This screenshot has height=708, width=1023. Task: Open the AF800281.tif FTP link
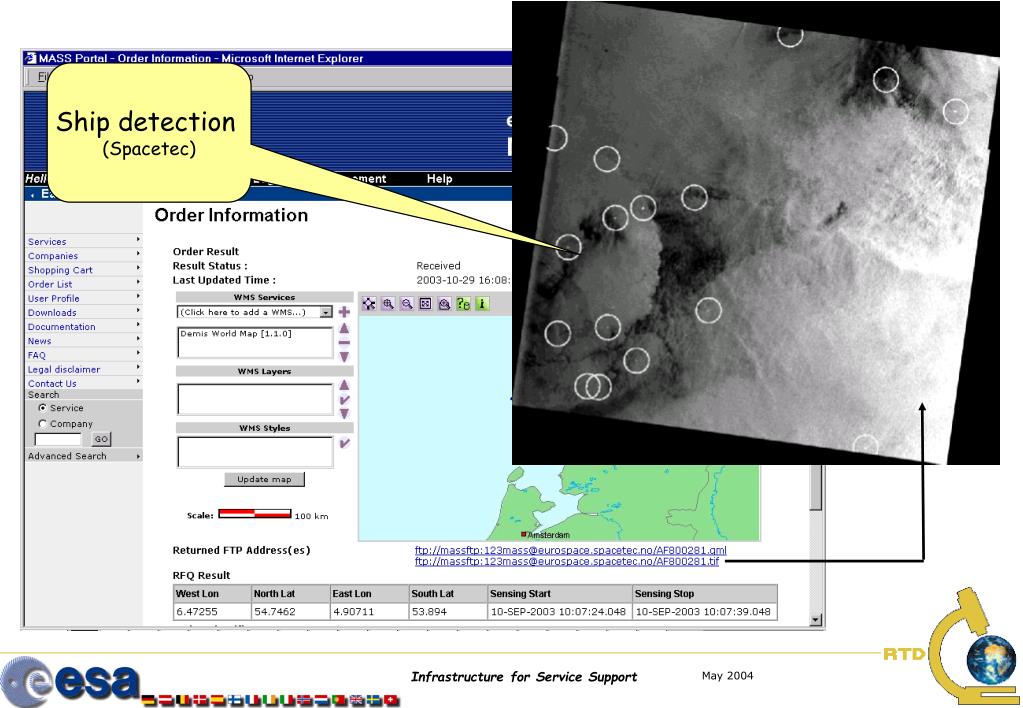[567, 561]
